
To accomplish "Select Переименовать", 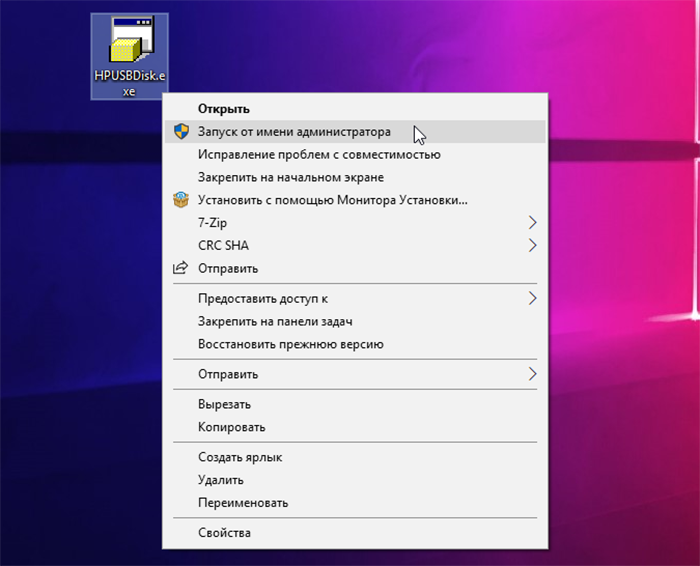I will pos(355,503).
